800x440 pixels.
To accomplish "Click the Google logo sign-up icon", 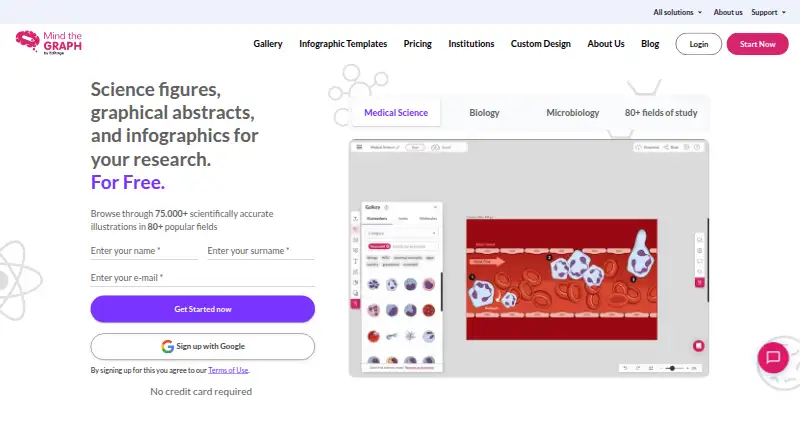I will [x=167, y=347].
